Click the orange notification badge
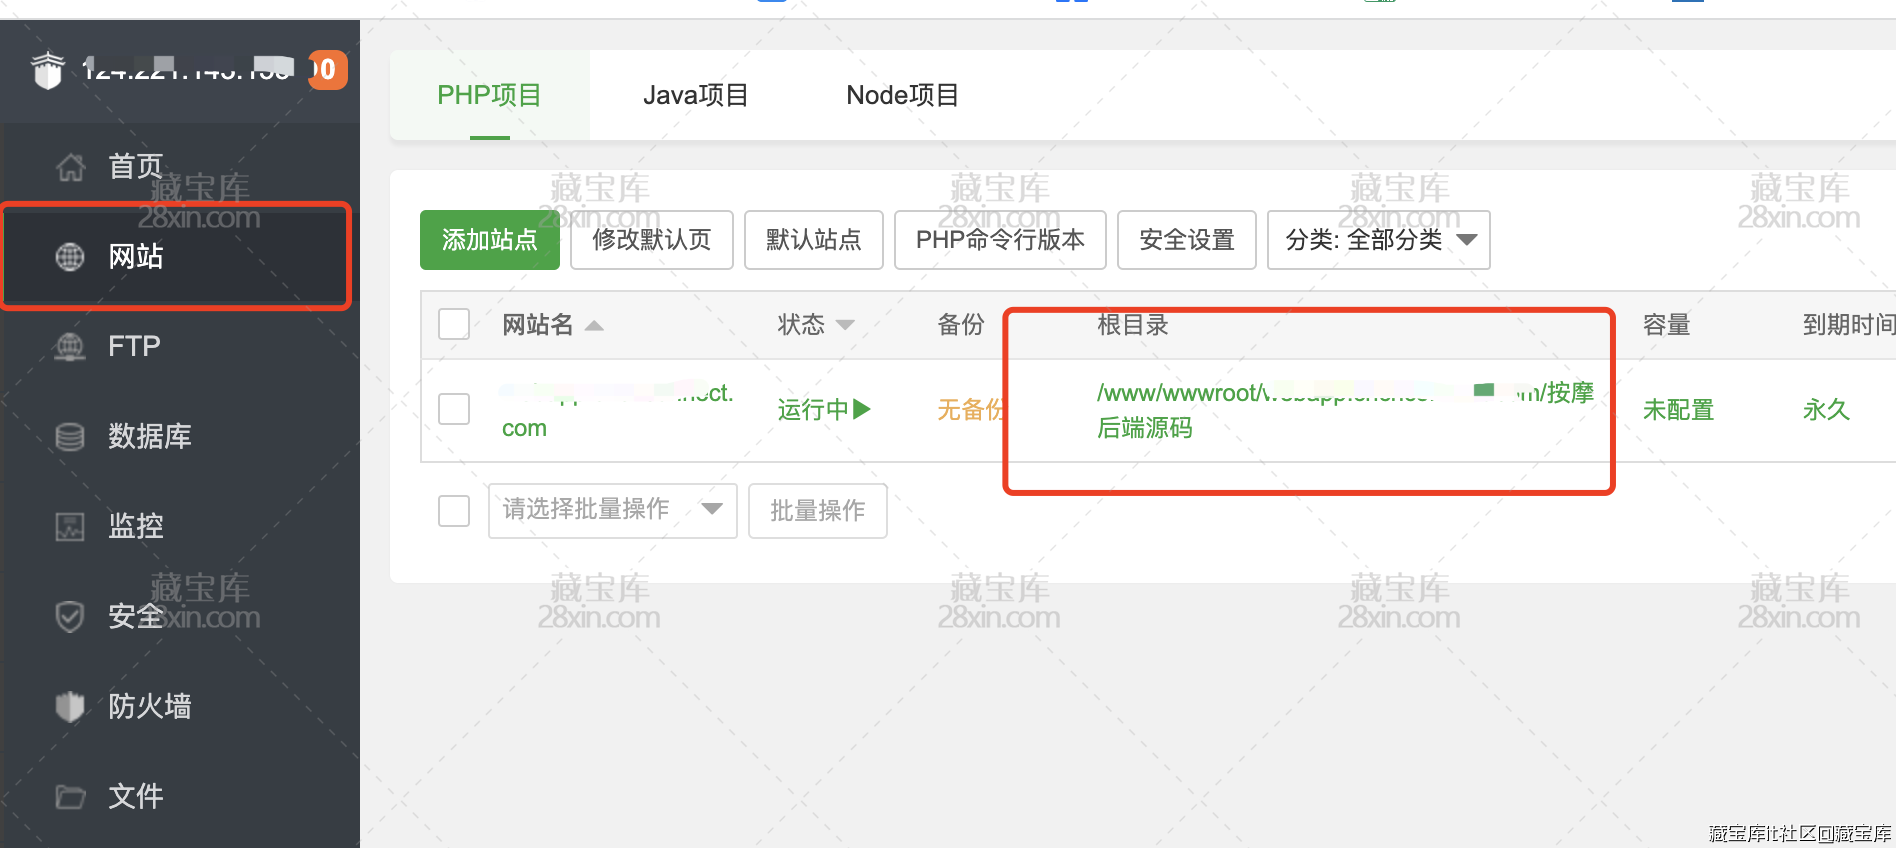The image size is (1896, 848). tap(327, 70)
